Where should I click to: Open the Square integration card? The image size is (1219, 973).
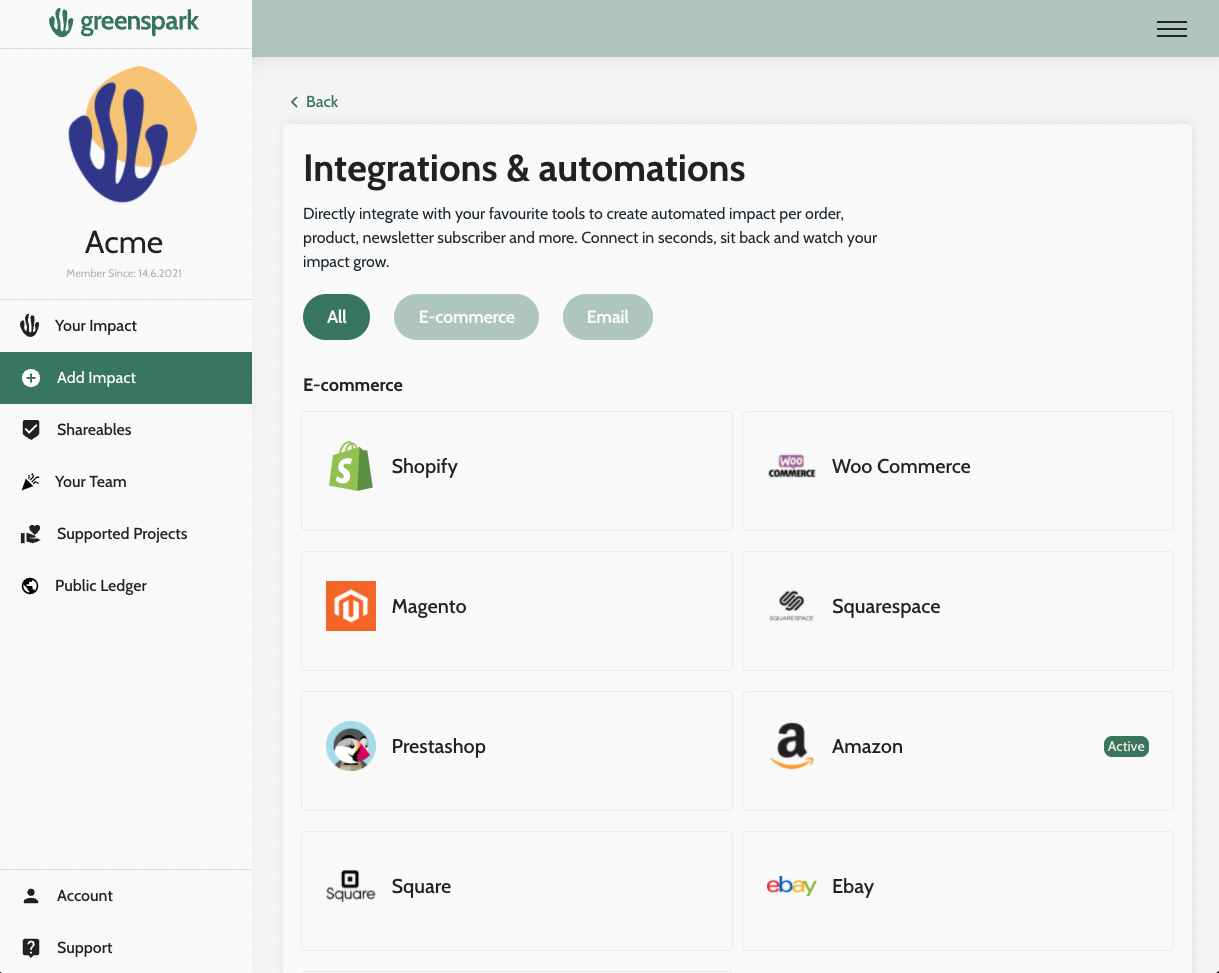click(517, 891)
